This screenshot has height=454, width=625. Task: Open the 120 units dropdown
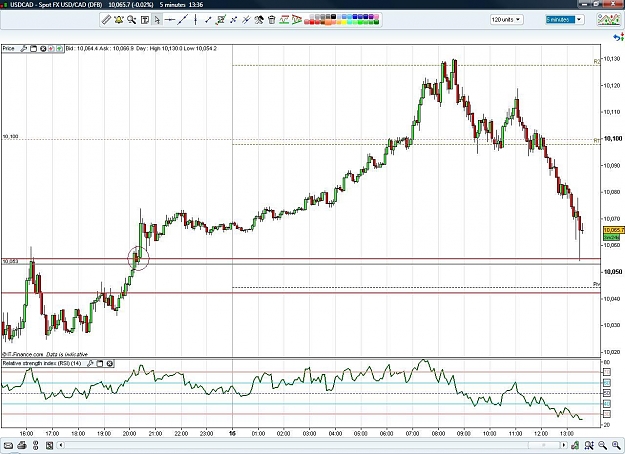click(507, 20)
